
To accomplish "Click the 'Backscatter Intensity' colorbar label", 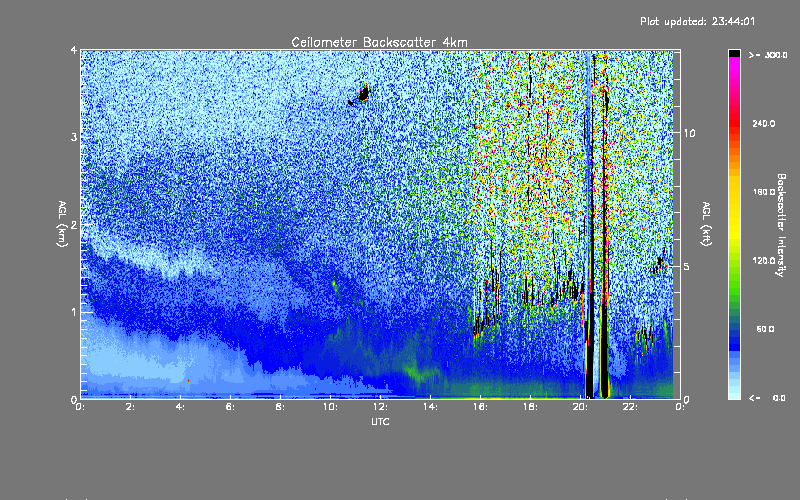I will 780,225.
